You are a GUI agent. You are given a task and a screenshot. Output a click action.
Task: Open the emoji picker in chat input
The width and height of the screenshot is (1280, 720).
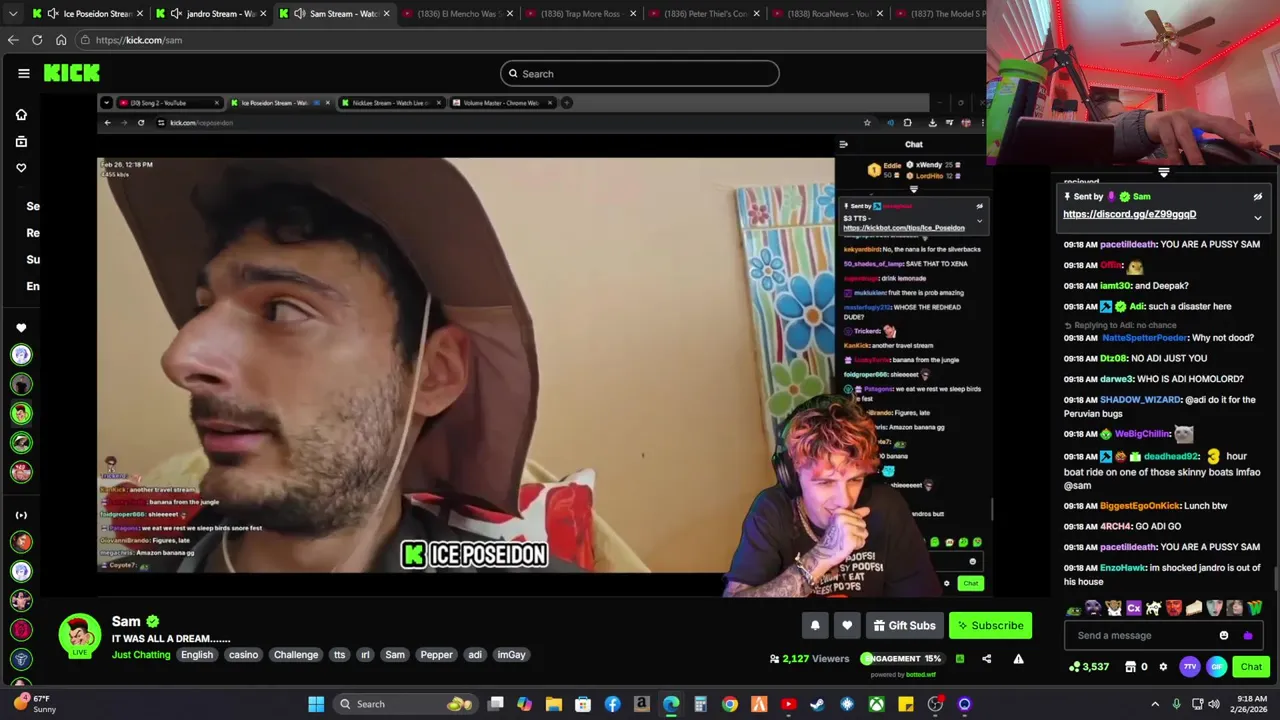[1224, 635]
